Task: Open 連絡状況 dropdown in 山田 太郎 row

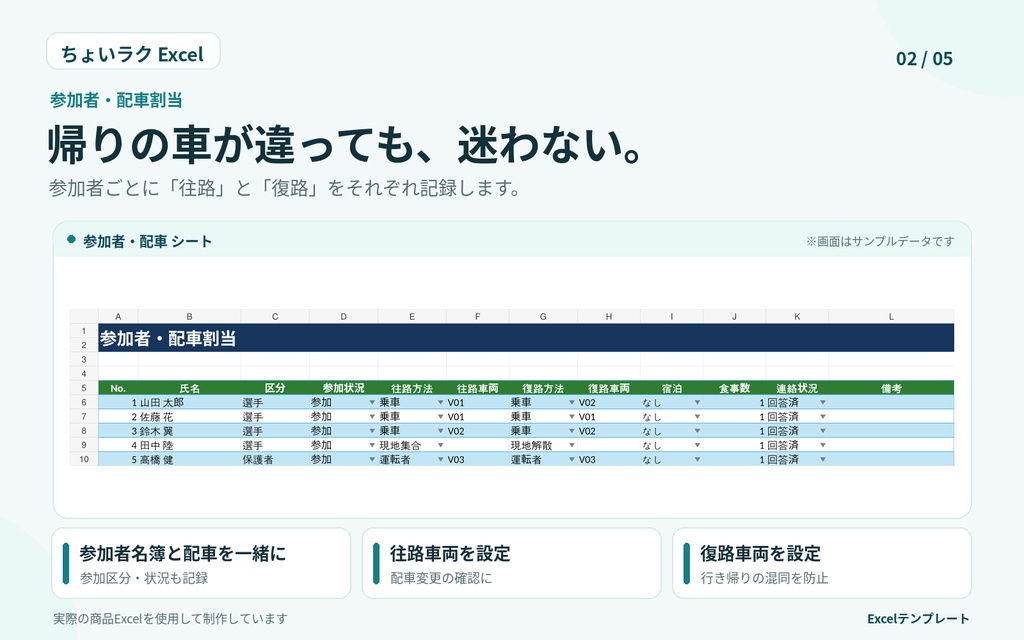Action: [x=823, y=403]
